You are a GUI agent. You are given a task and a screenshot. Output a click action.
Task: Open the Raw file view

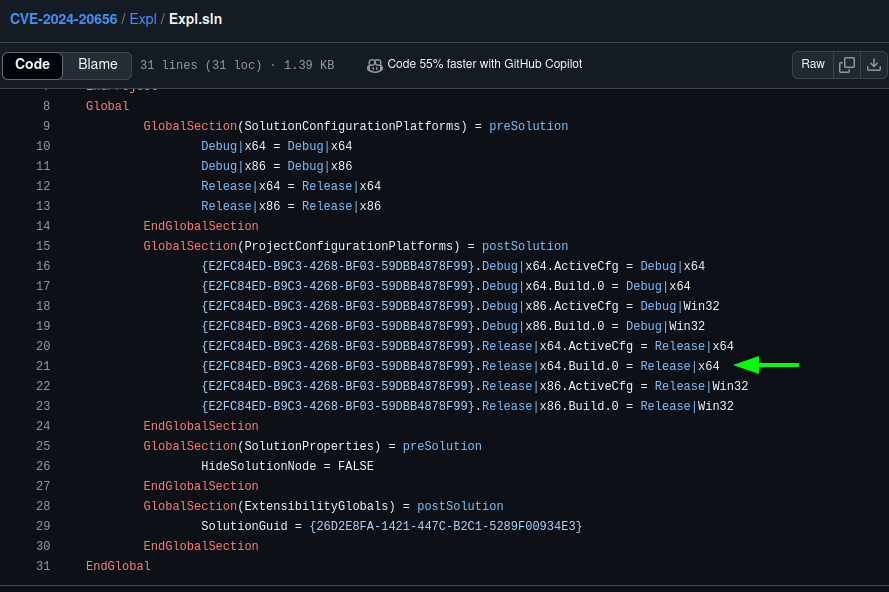click(x=813, y=65)
